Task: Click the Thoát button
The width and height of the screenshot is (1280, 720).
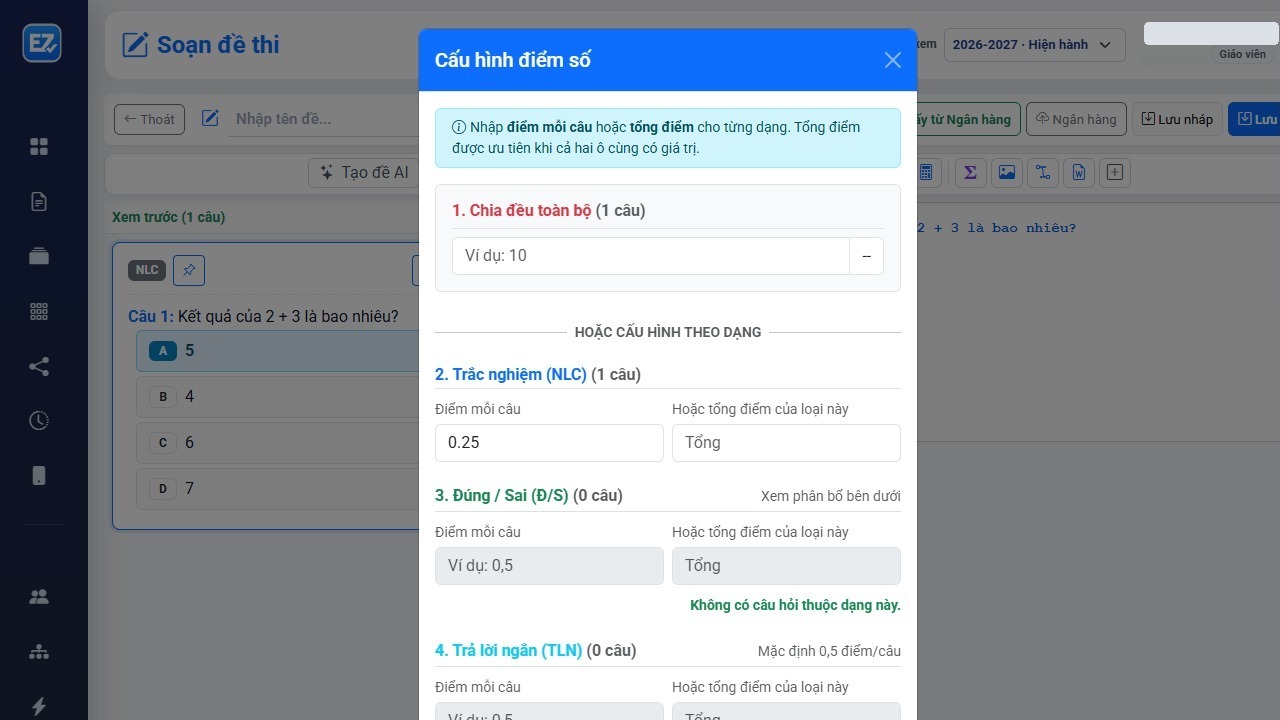Action: [x=149, y=119]
